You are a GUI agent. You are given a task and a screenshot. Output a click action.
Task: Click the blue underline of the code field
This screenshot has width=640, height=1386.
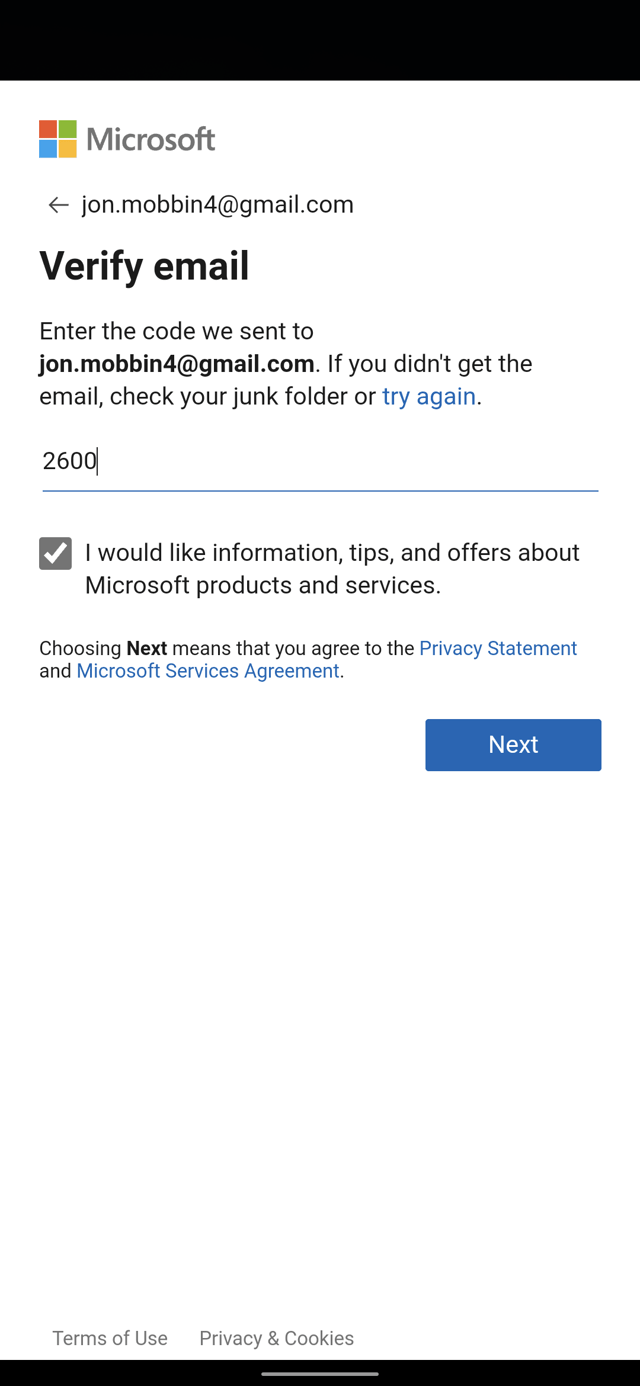320,491
